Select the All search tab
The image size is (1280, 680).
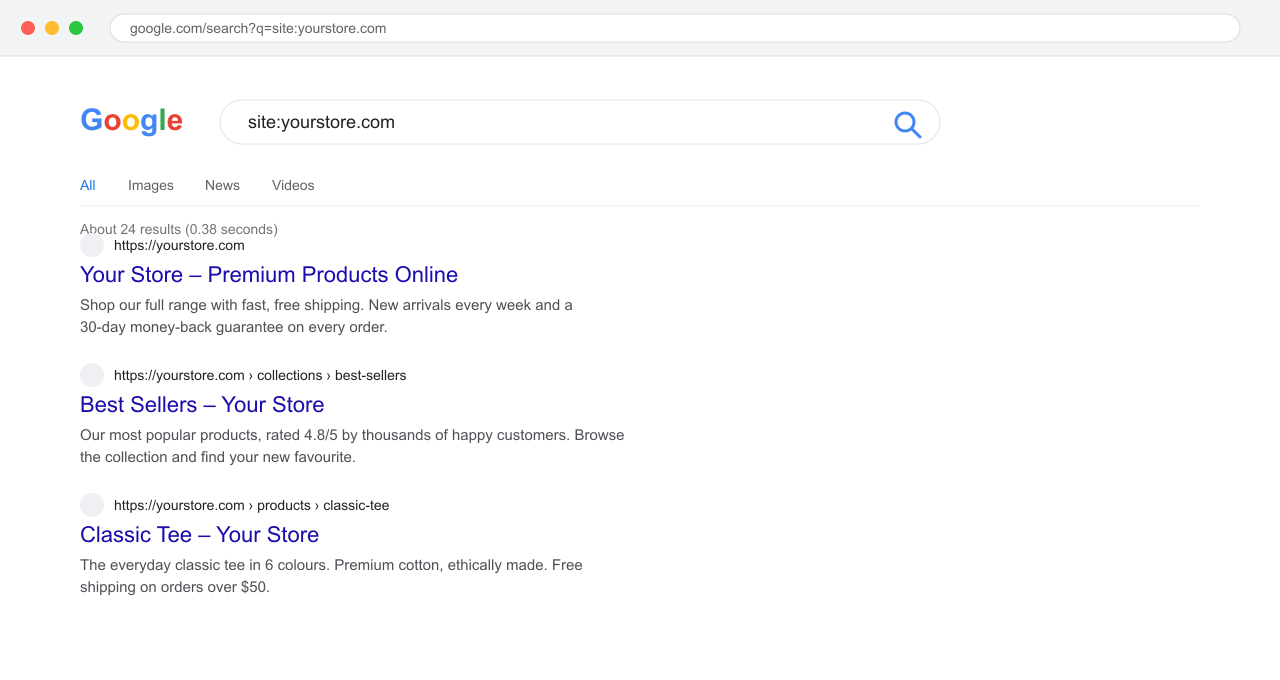pos(88,185)
